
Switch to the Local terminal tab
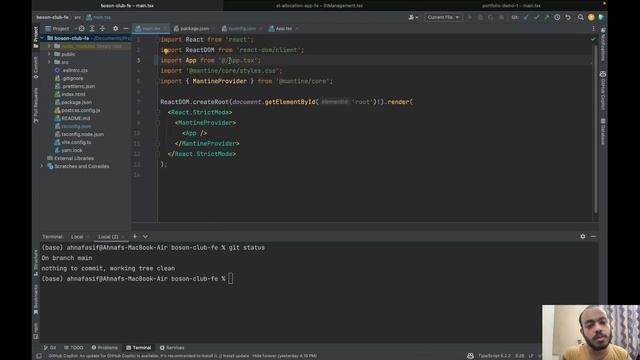[x=77, y=237]
